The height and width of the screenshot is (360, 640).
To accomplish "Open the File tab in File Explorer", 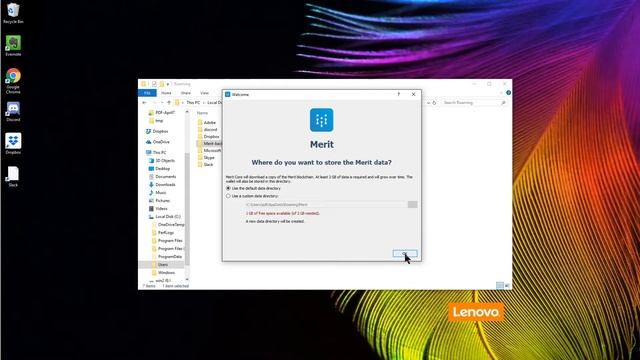I will coord(147,93).
